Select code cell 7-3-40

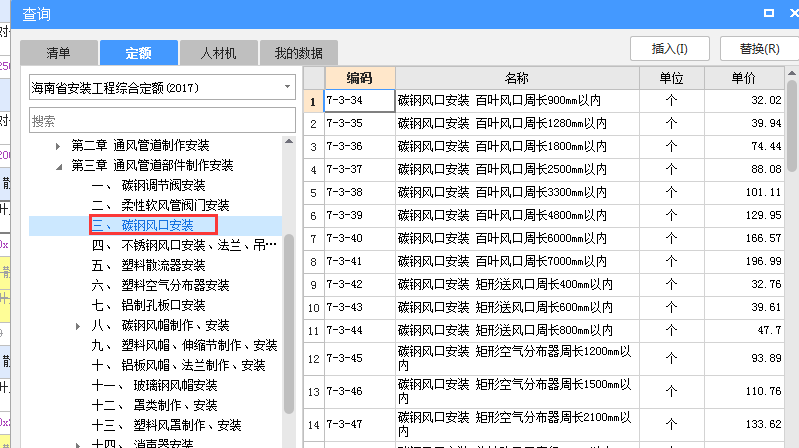[360, 238]
